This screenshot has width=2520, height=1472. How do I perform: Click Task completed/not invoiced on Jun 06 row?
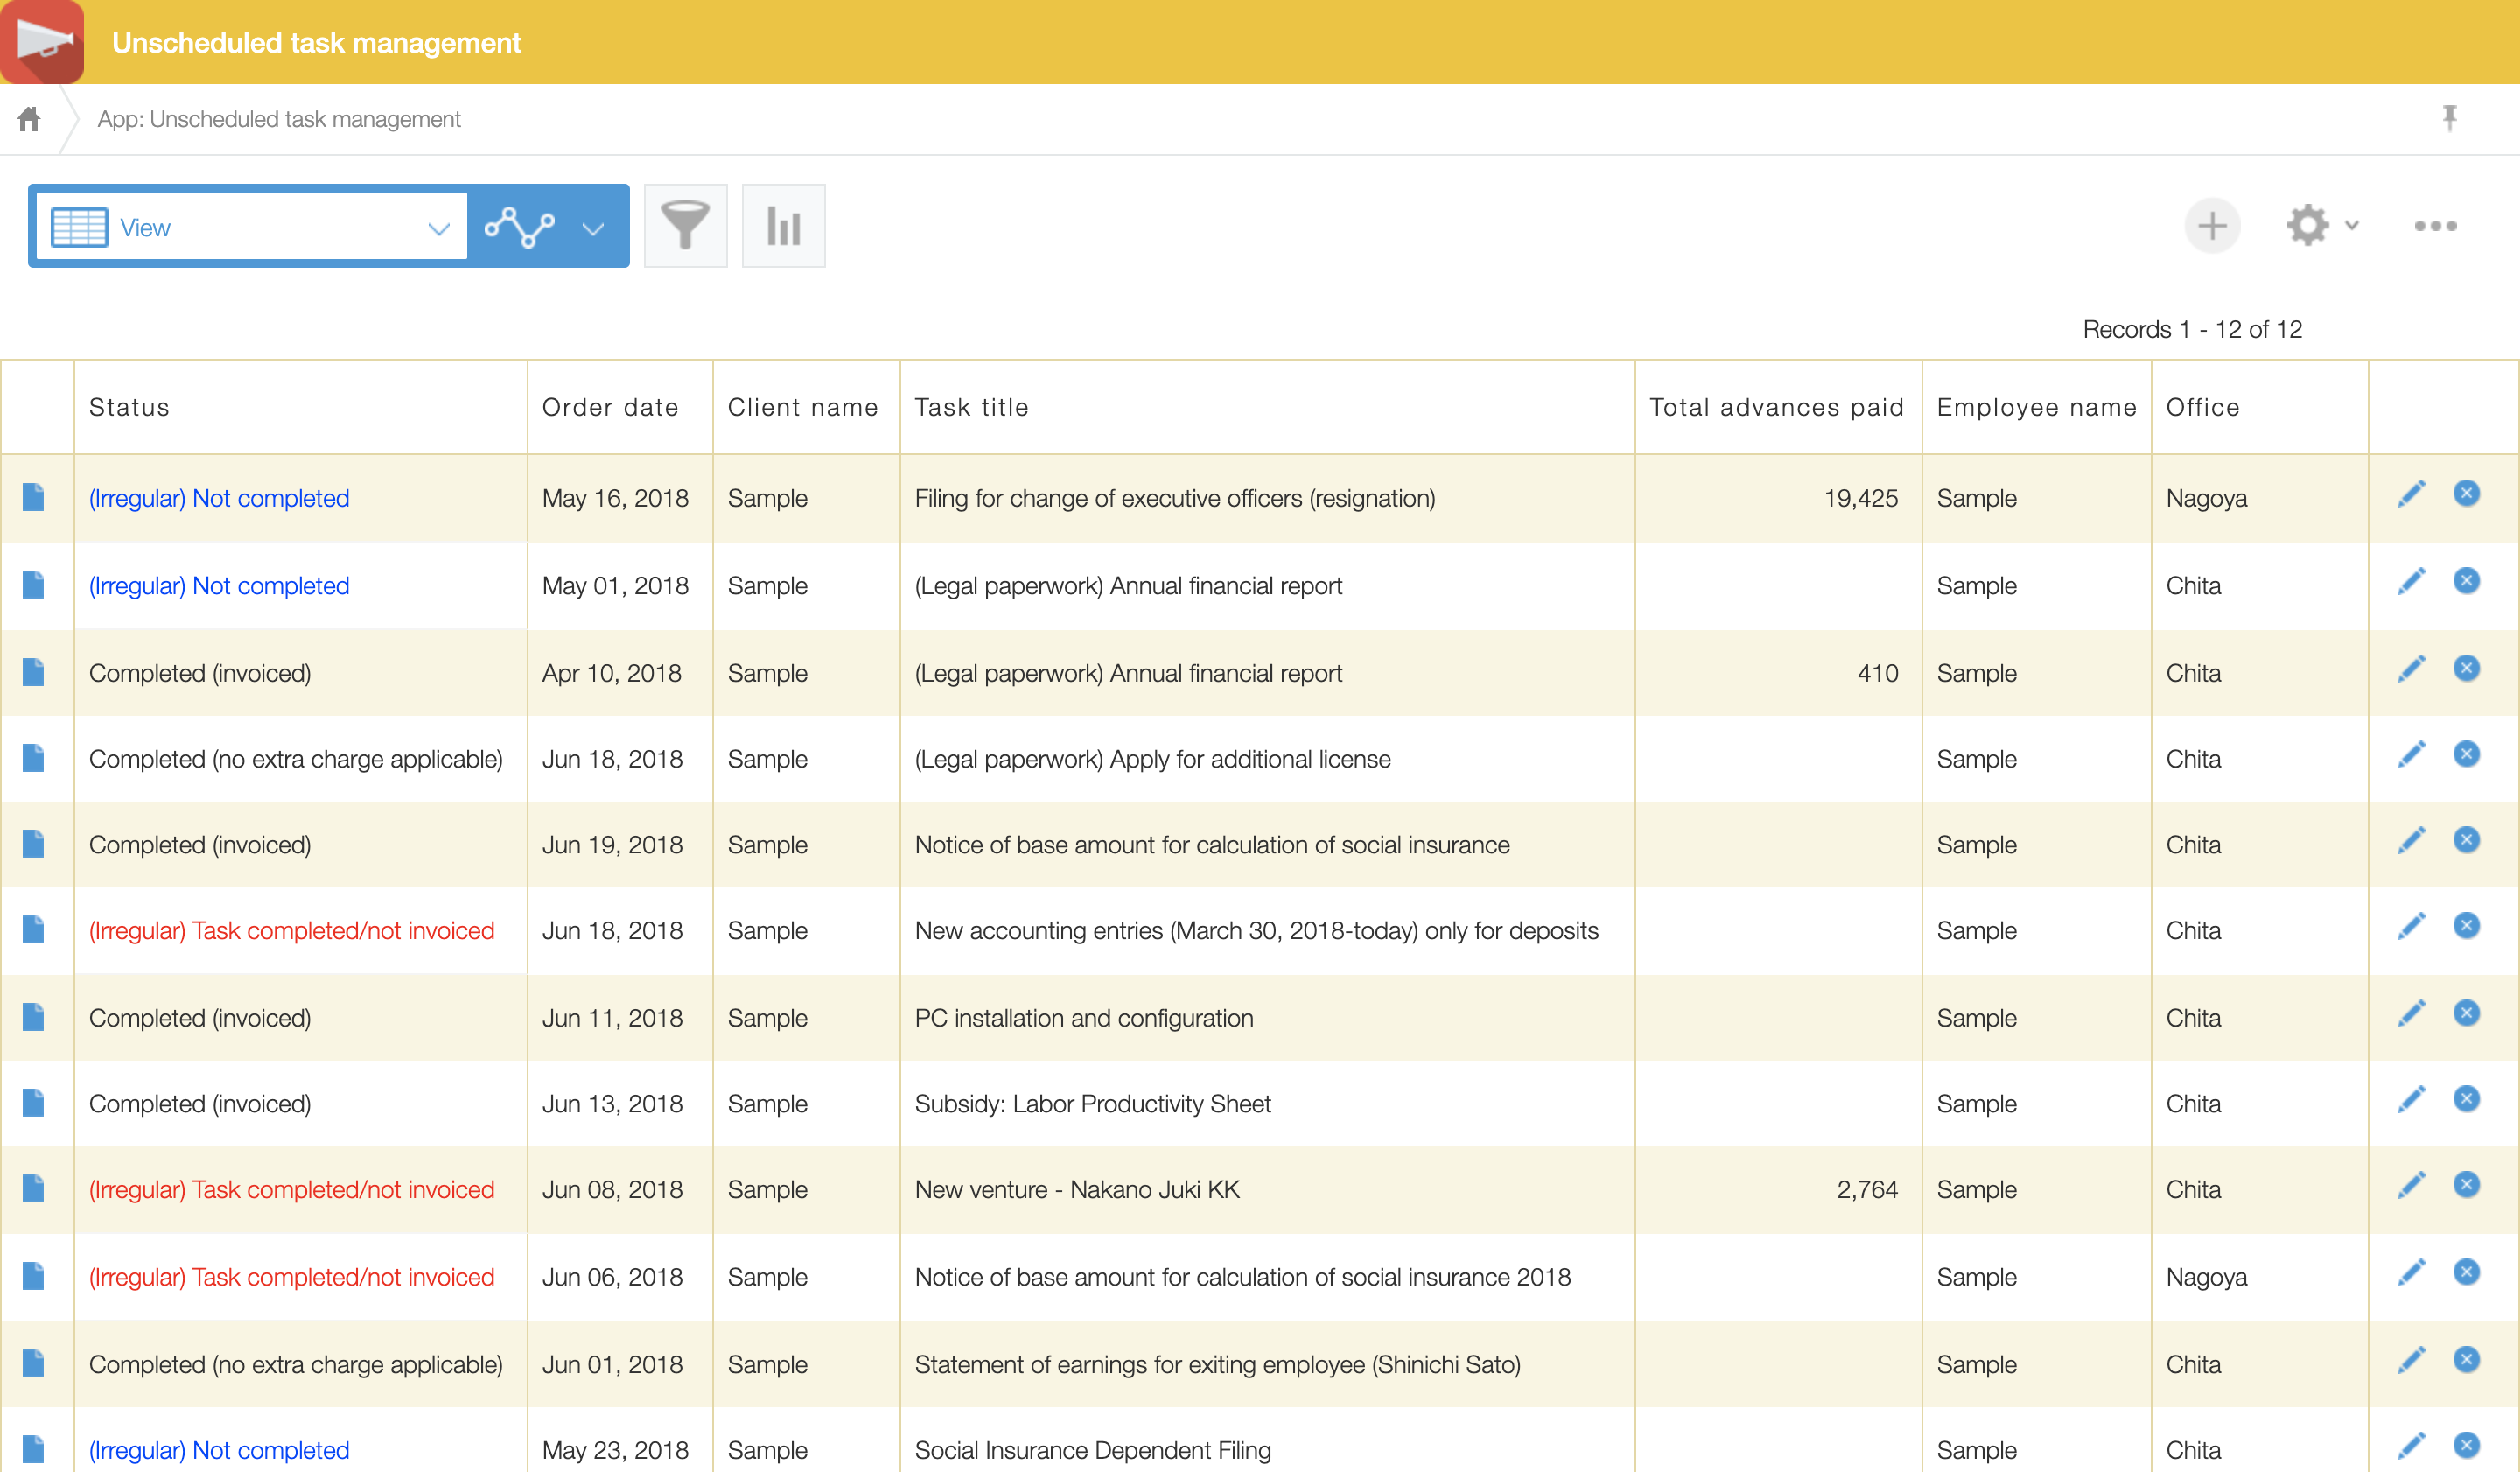click(291, 1277)
